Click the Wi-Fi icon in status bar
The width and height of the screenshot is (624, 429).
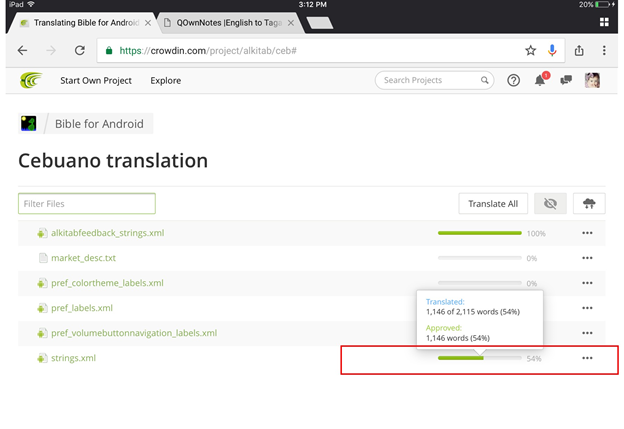(31, 4)
